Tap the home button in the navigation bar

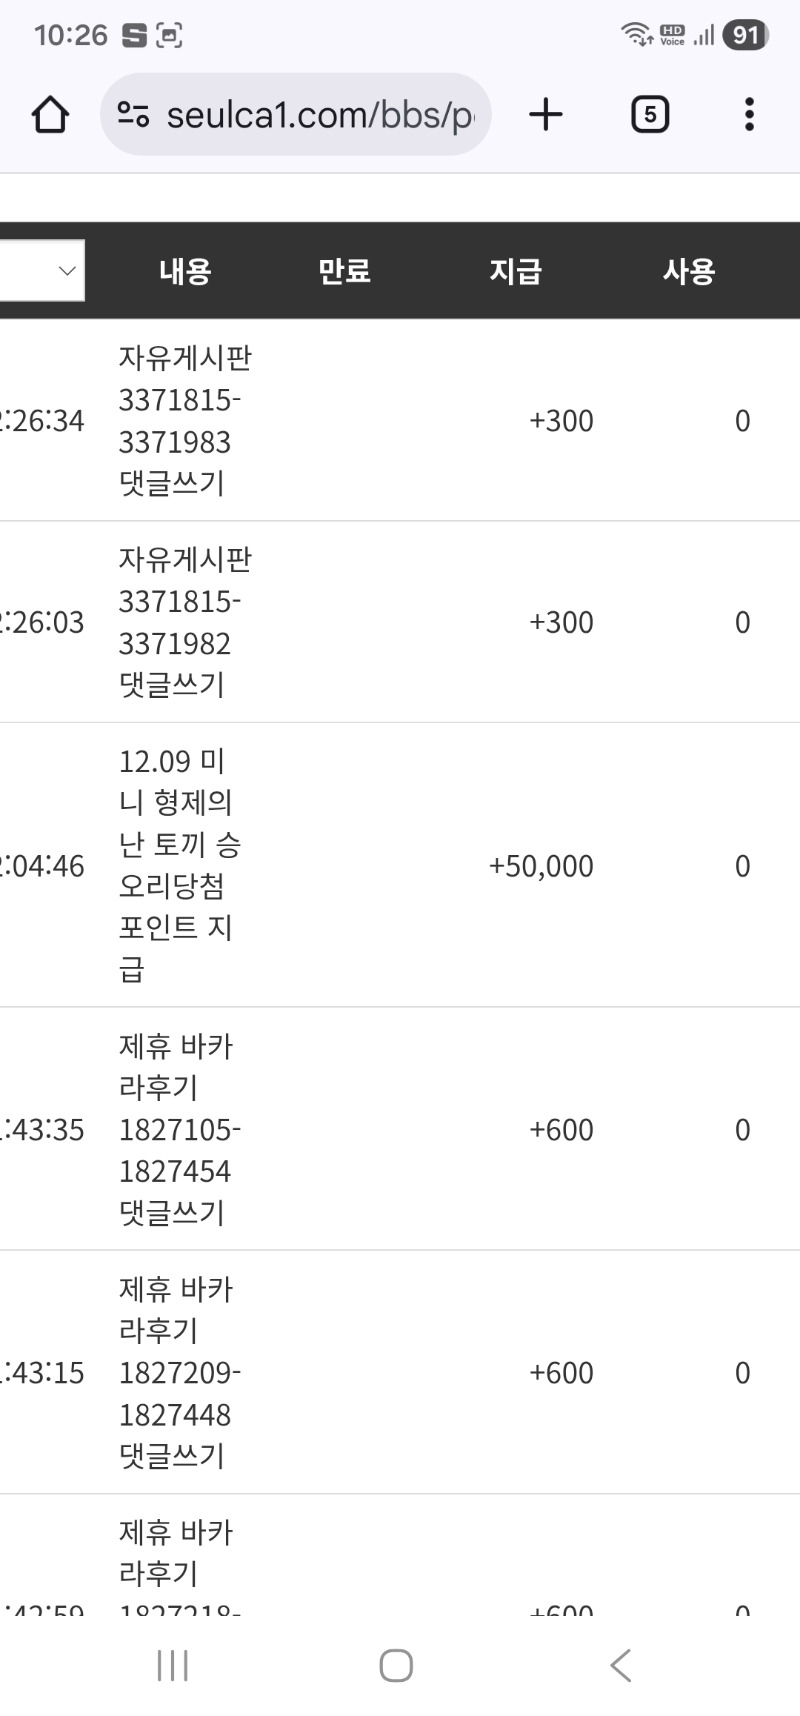pyautogui.click(x=396, y=1665)
